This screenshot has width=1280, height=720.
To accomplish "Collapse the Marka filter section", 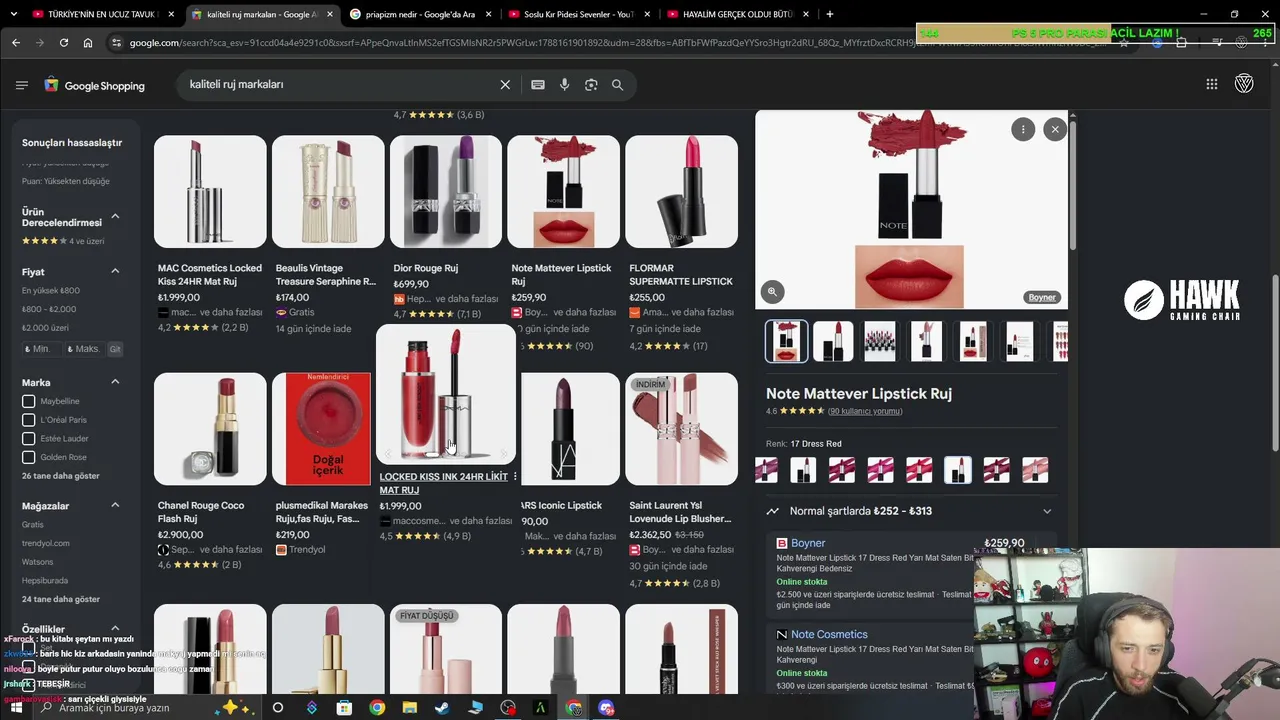I will [115, 382].
